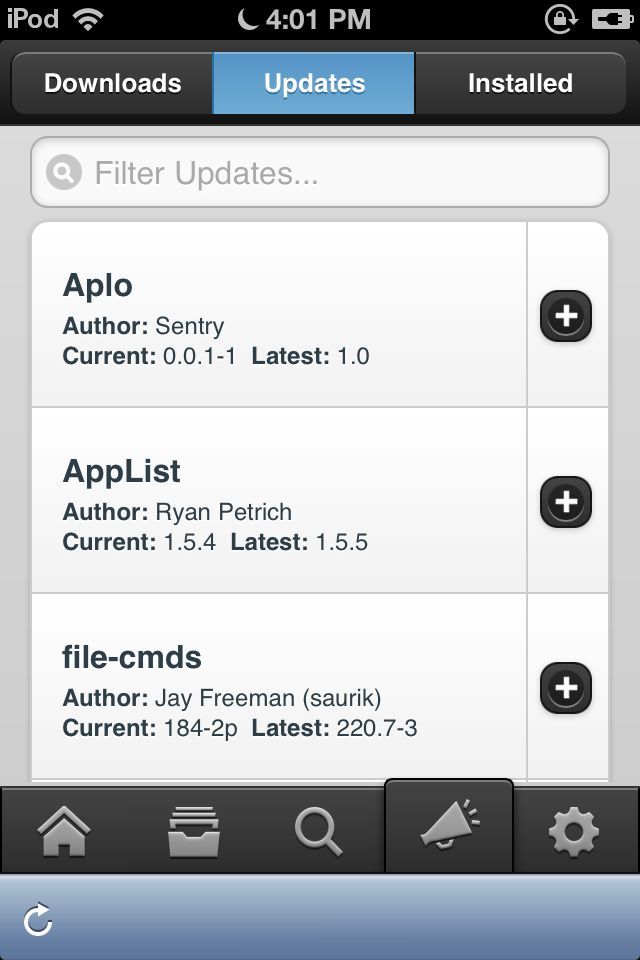
Task: Open Search using the magnifier icon
Action: pyautogui.click(x=319, y=830)
